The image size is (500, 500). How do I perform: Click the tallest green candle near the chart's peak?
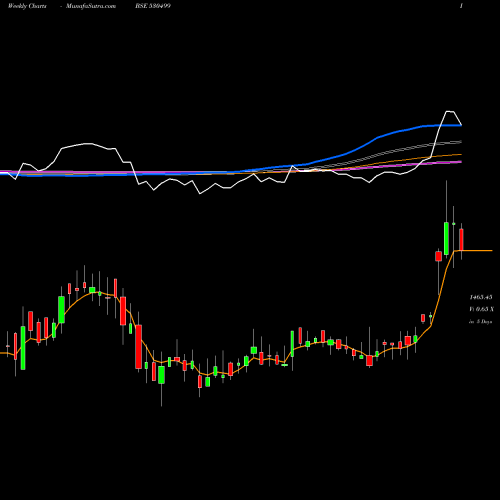(x=446, y=238)
